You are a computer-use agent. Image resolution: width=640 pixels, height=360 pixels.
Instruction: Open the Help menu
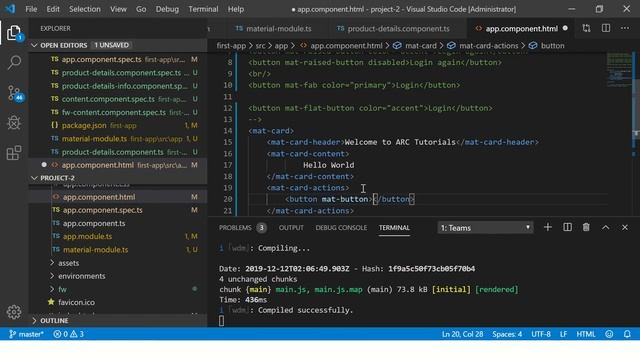coord(236,9)
